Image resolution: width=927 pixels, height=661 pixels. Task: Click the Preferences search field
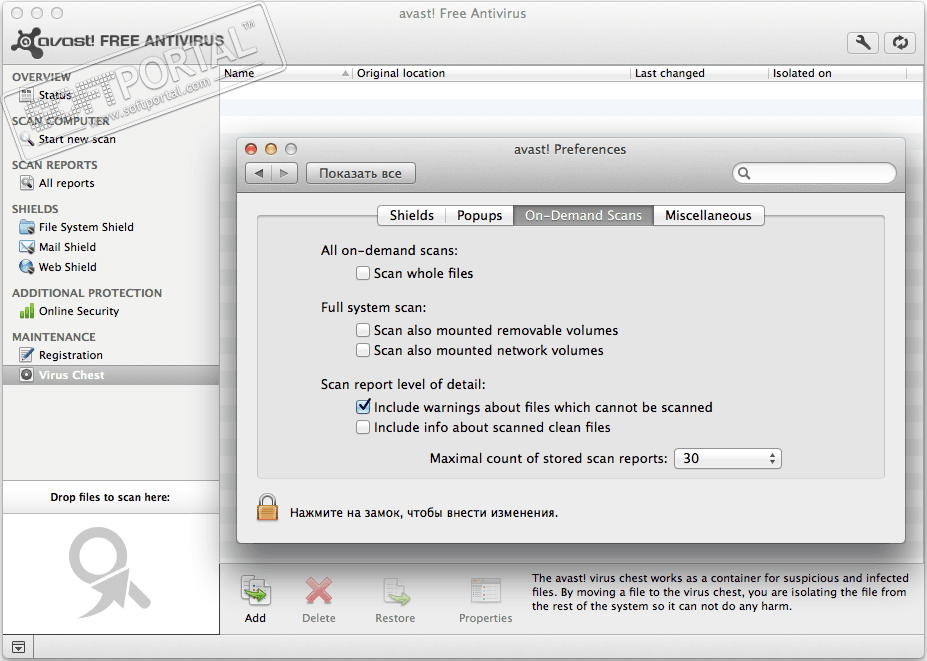pos(814,173)
